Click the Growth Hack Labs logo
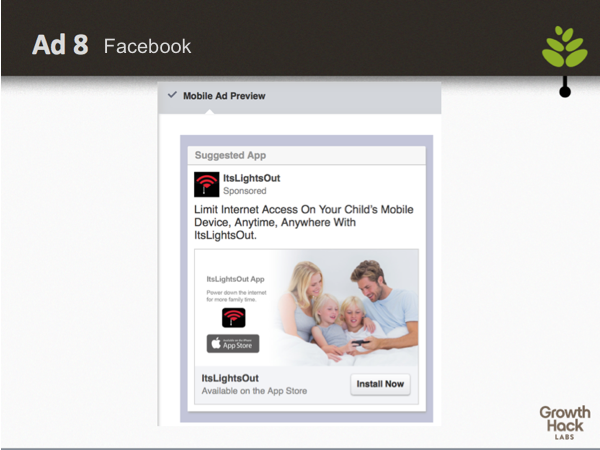The height and width of the screenshot is (450, 600). click(x=565, y=423)
